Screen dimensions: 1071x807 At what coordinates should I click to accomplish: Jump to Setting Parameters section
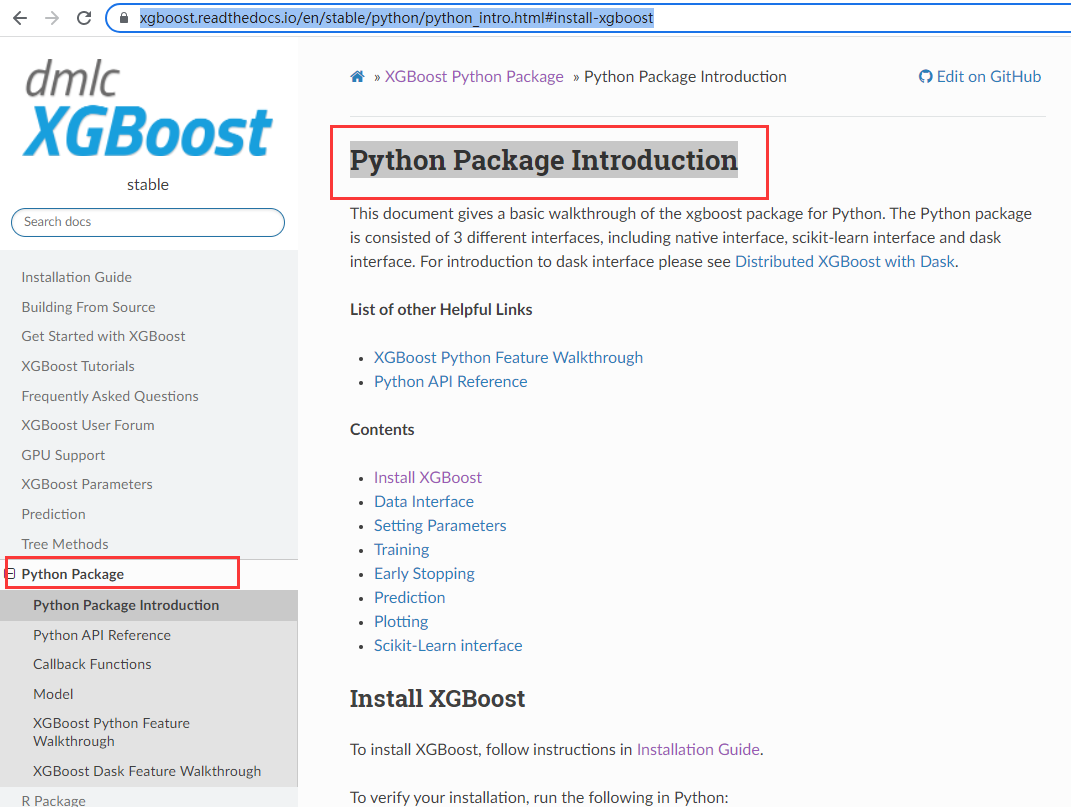440,525
